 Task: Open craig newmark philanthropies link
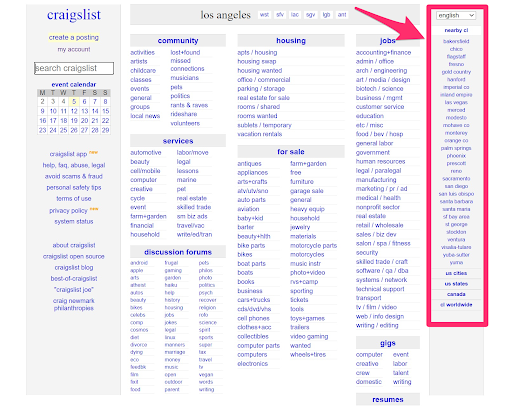coord(74,304)
